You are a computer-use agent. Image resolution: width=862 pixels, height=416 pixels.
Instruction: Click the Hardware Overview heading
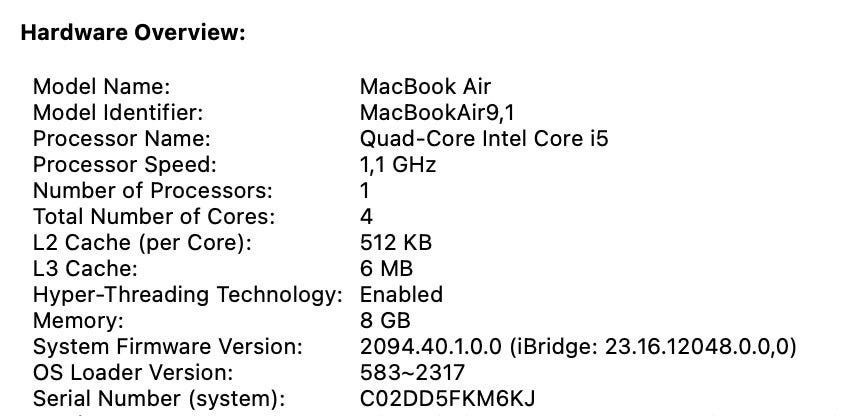tap(133, 33)
